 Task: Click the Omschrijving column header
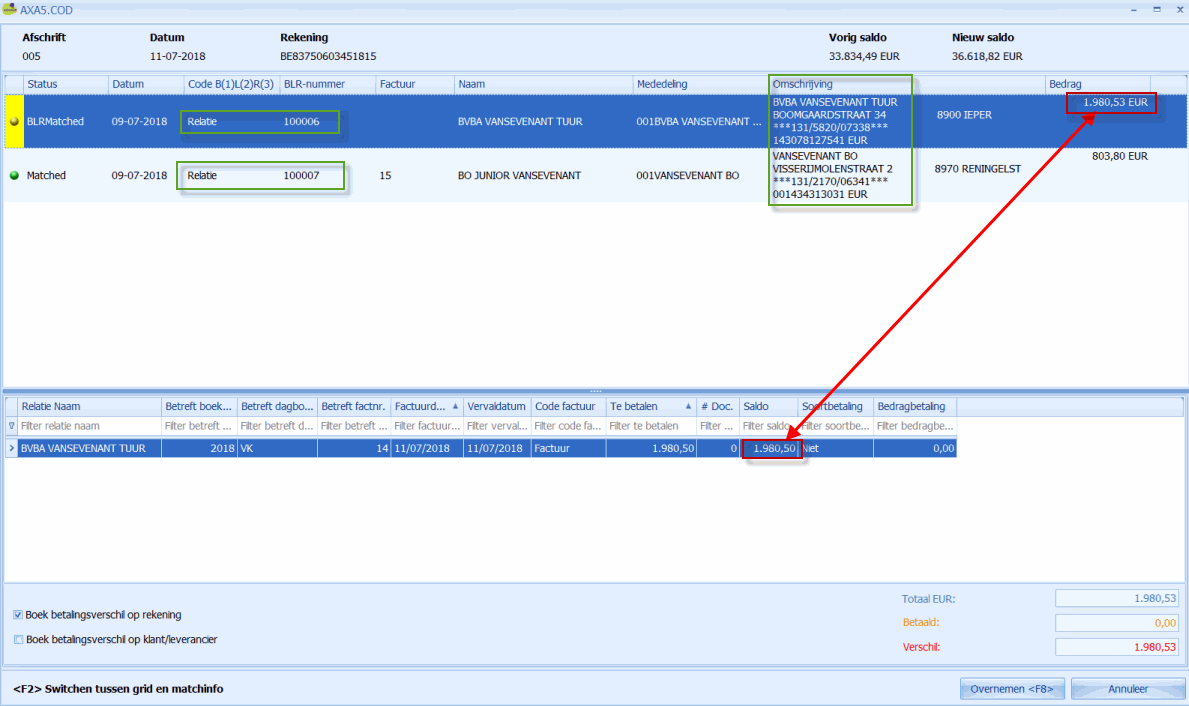coord(840,84)
